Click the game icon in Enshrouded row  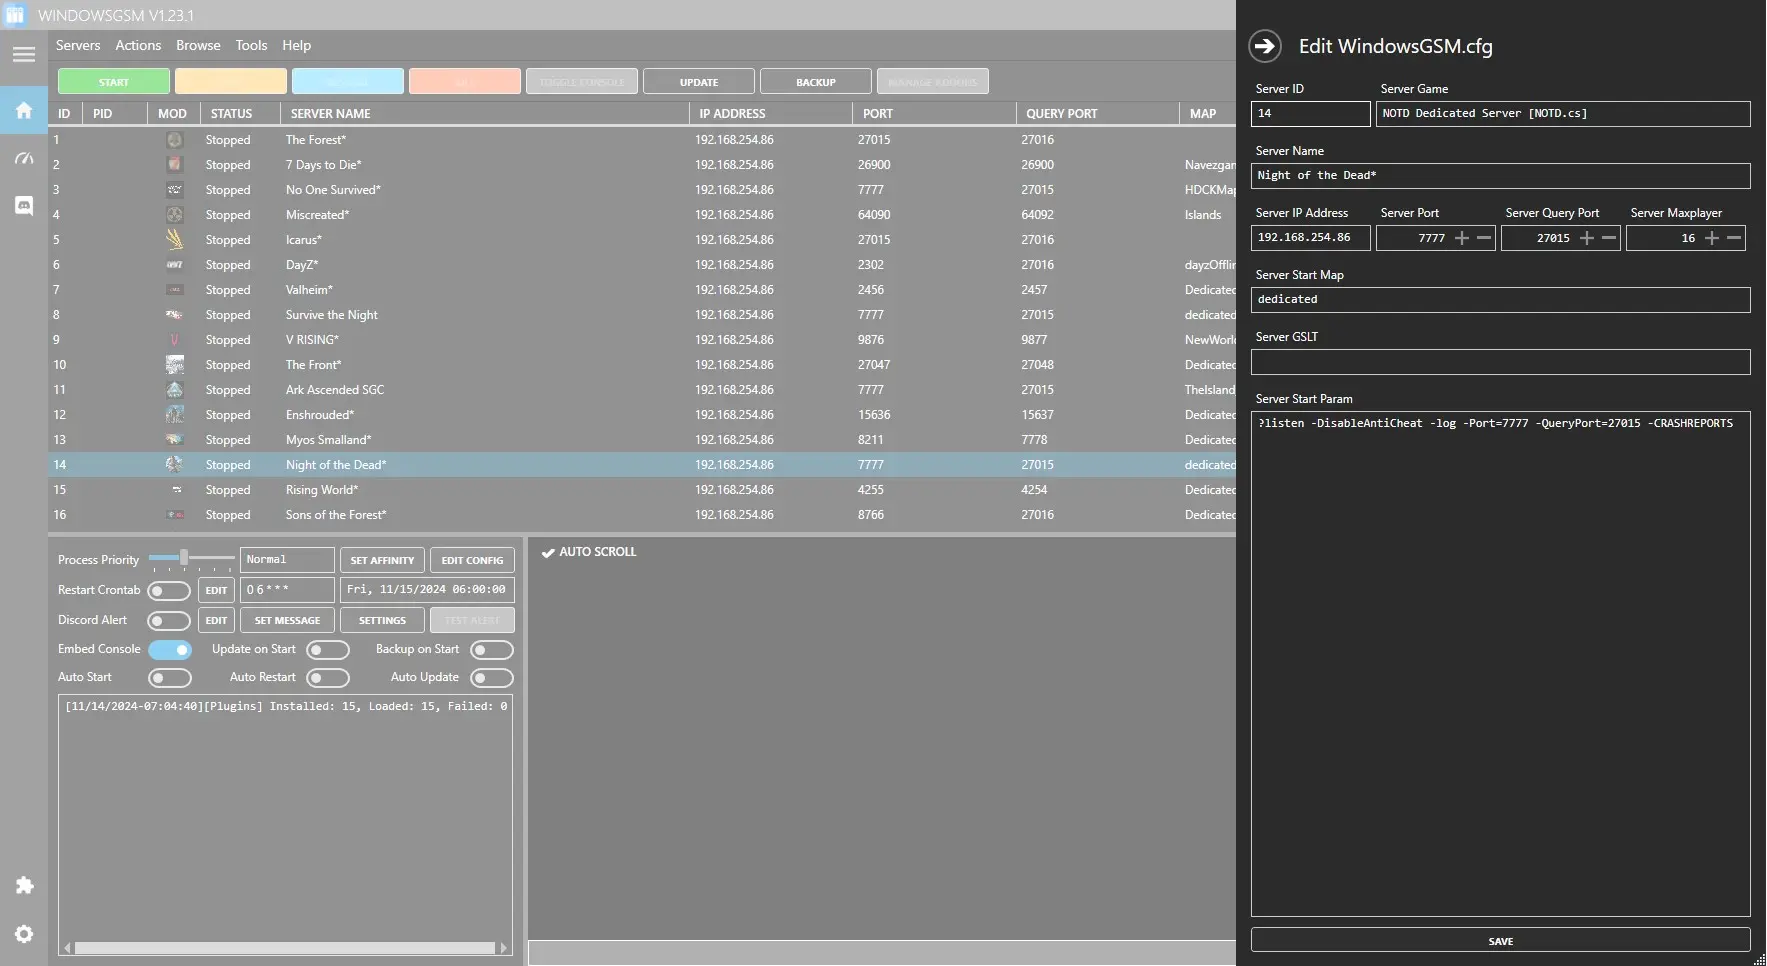click(x=174, y=415)
